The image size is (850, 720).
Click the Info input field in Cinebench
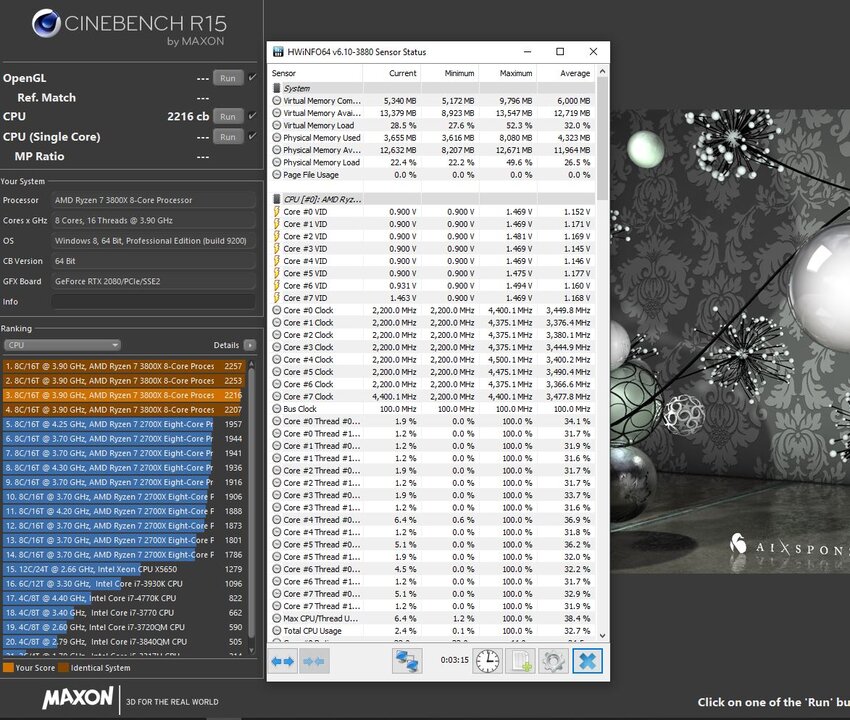pyautogui.click(x=153, y=301)
